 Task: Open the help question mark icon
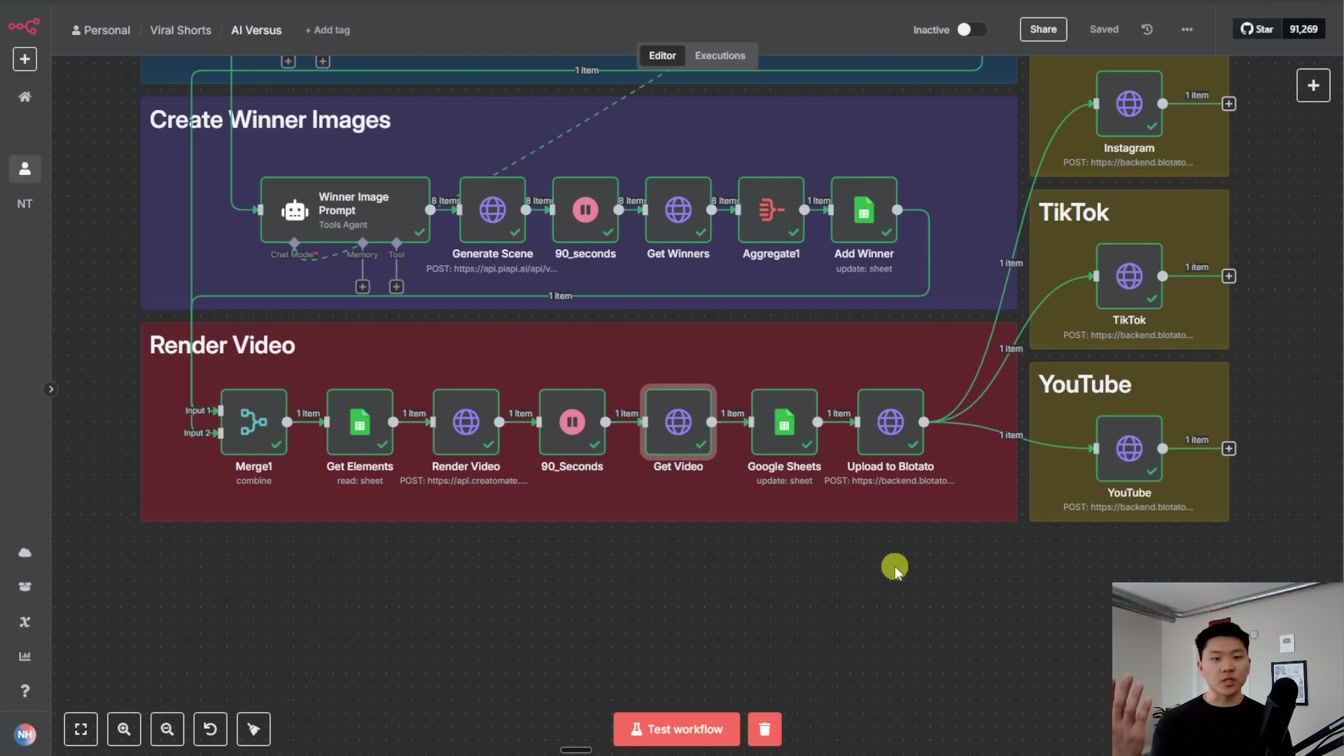pos(25,691)
